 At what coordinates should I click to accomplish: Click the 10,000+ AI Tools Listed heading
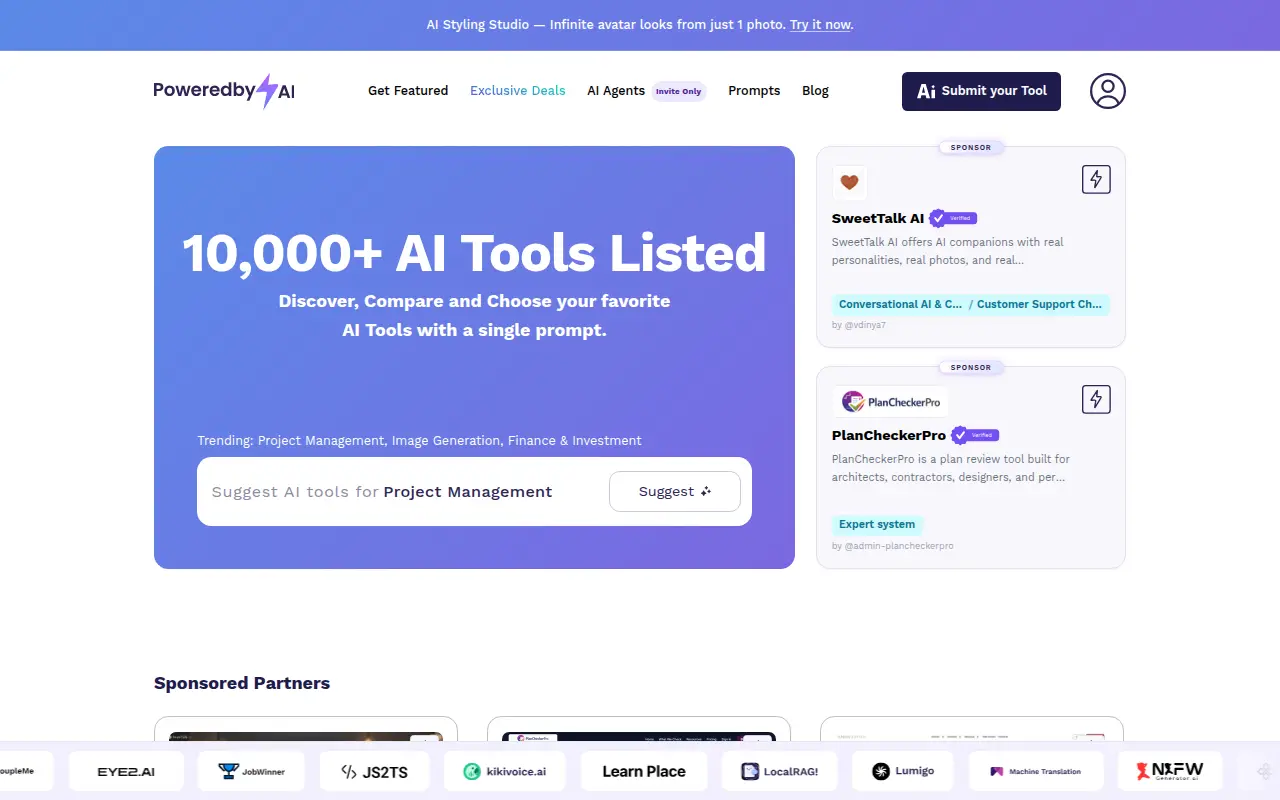[x=474, y=253]
